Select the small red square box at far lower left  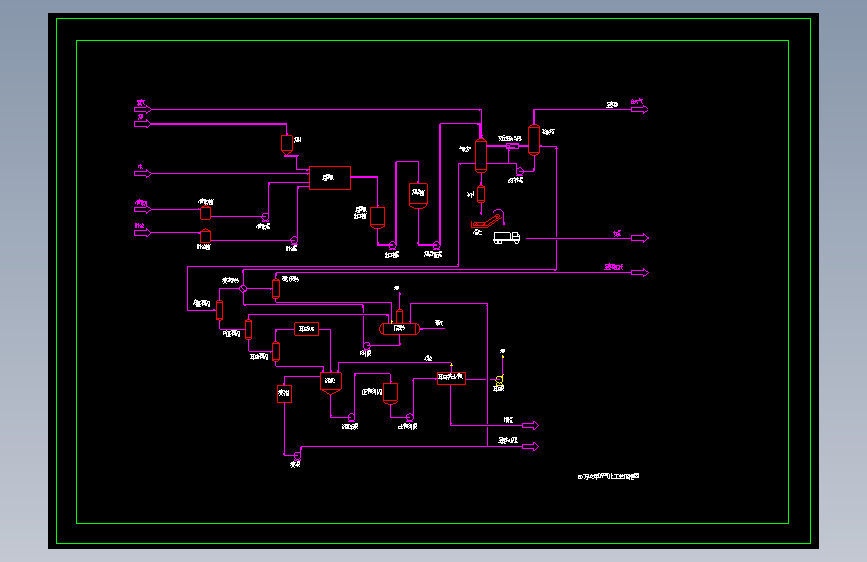(x=284, y=394)
